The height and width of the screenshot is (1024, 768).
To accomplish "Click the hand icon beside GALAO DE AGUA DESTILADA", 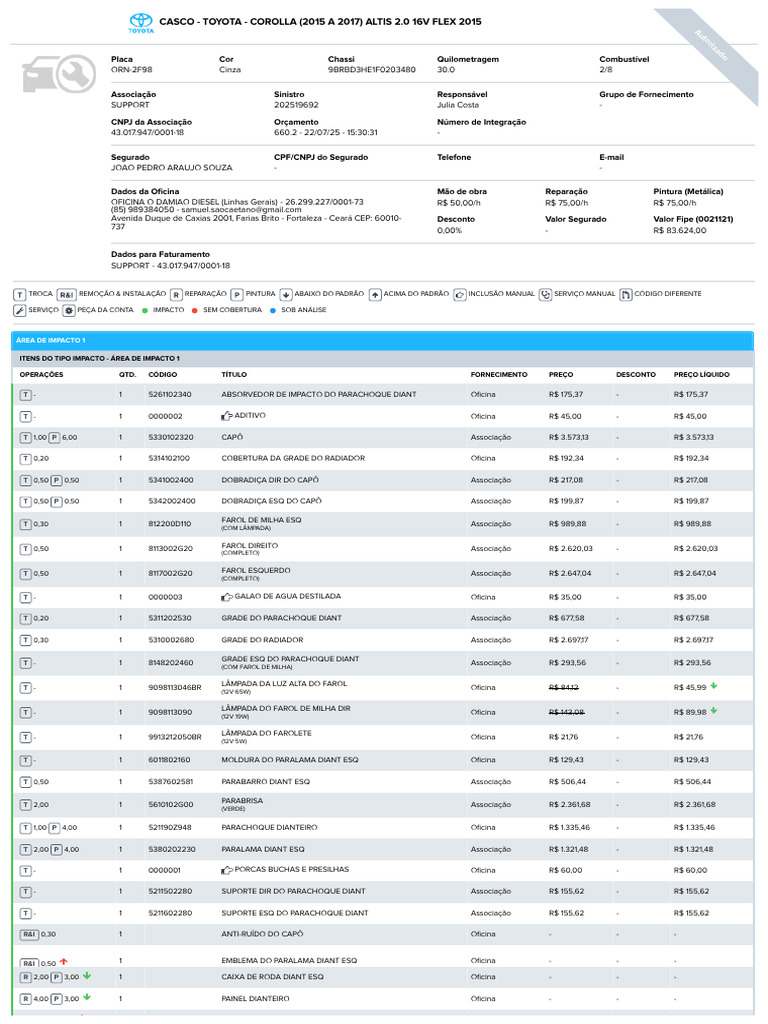I will [227, 597].
